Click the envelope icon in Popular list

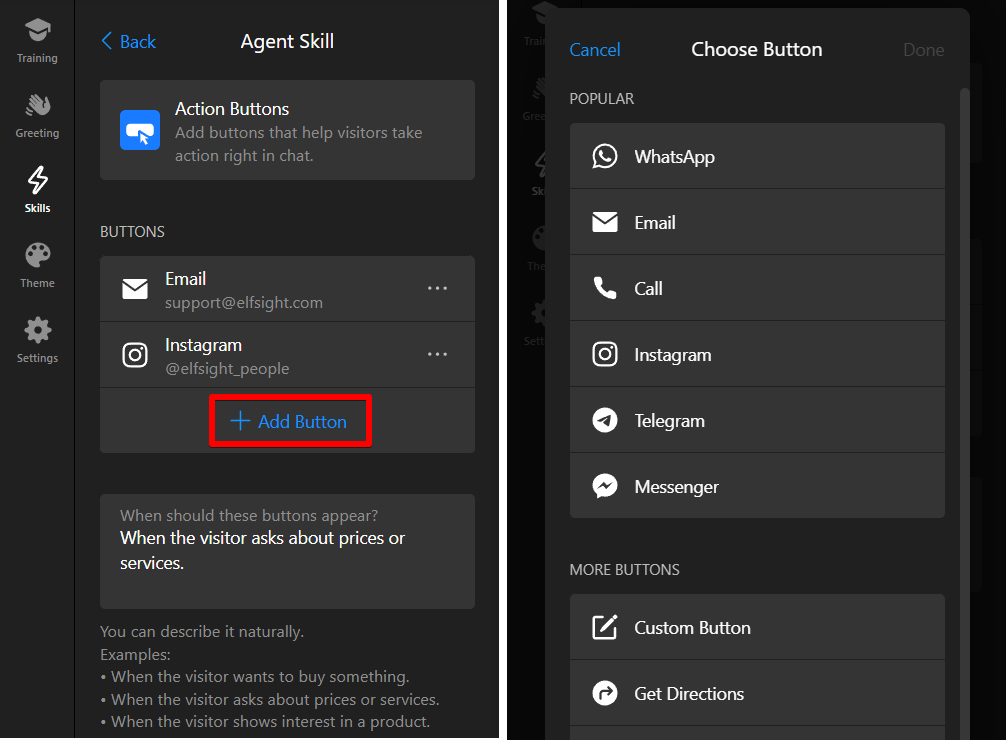coord(605,222)
